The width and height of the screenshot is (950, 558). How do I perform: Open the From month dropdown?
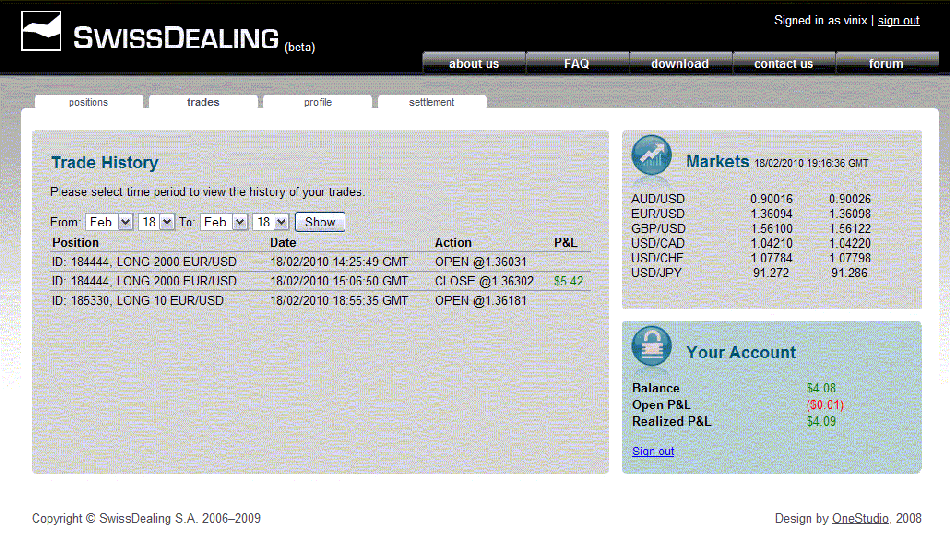(109, 222)
